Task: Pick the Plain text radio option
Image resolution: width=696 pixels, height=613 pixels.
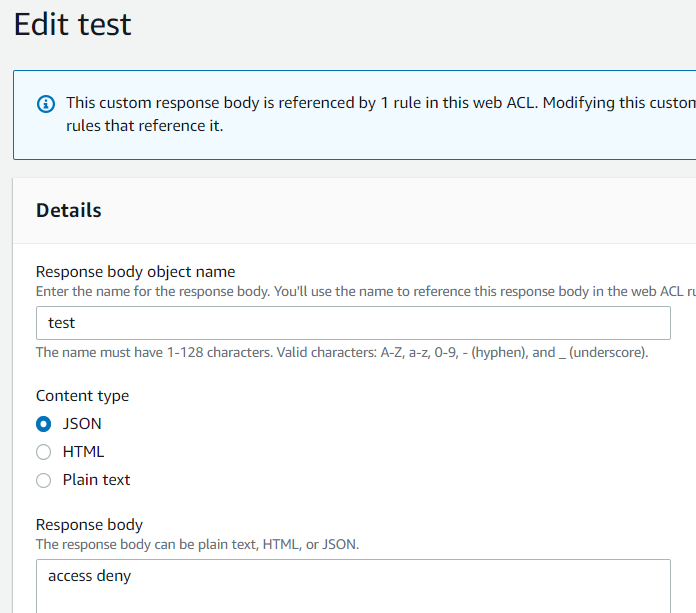Action: tap(44, 480)
